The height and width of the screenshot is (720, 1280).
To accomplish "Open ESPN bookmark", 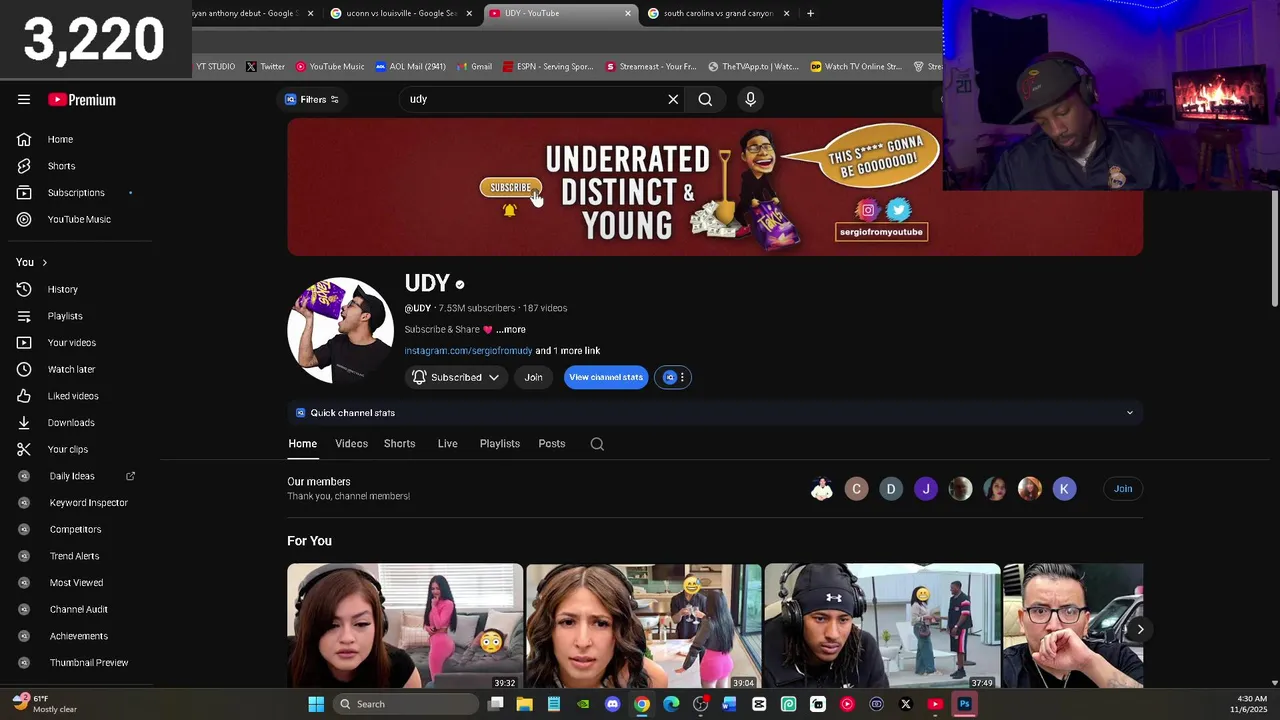I will (x=548, y=67).
